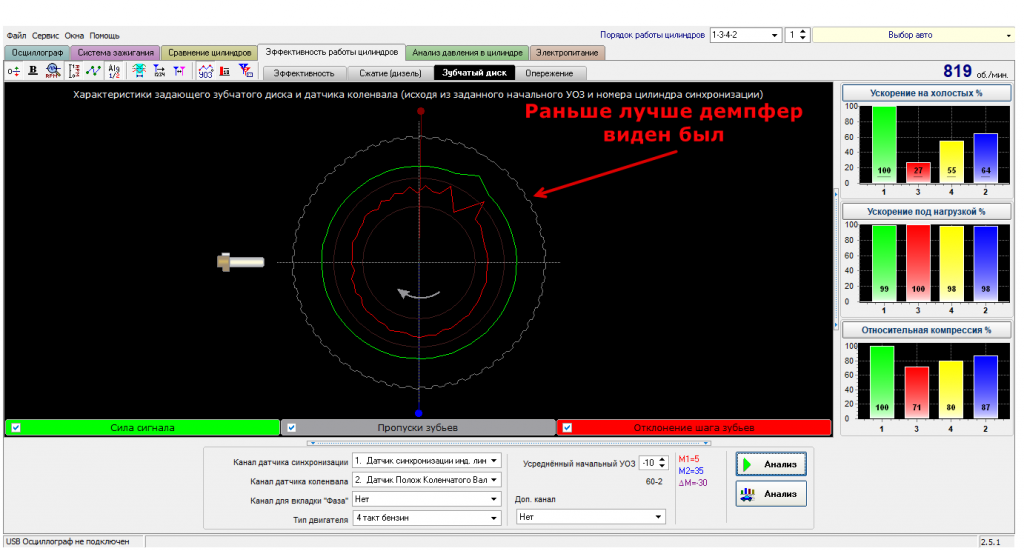Click the bold B toolbar icon
Screen dimensions: 1024x551
tap(33, 71)
